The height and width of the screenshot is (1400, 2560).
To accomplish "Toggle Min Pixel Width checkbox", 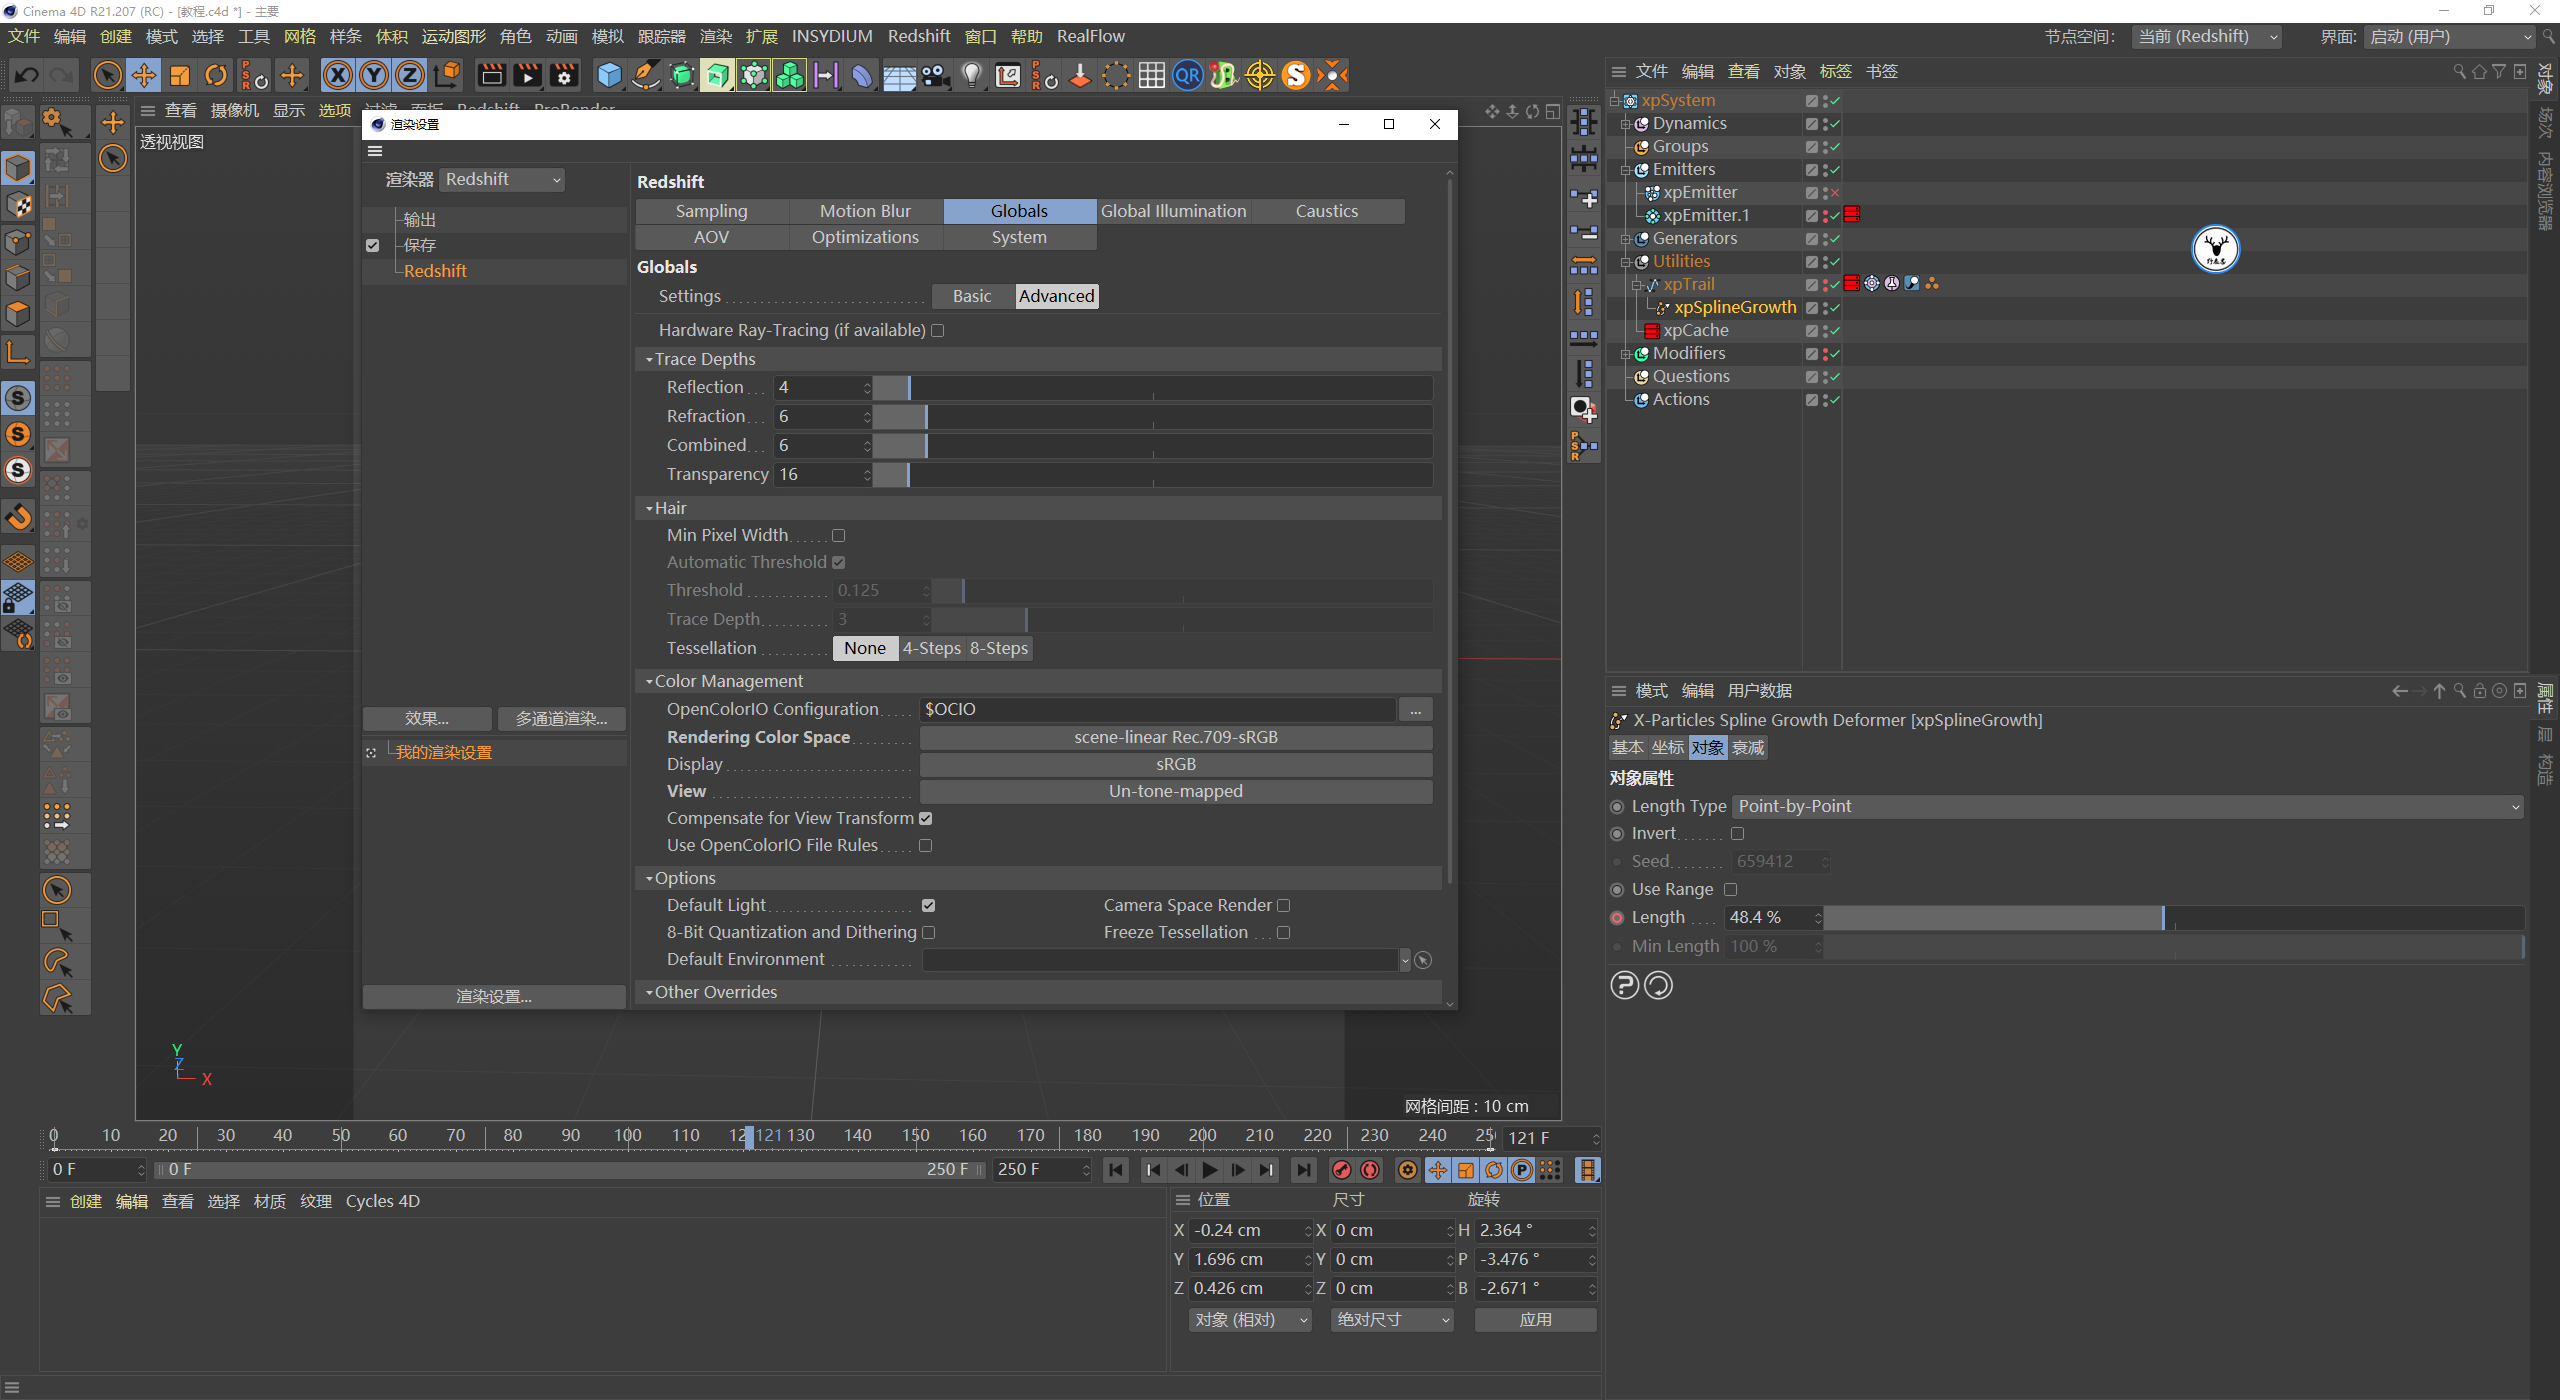I will tap(838, 535).
